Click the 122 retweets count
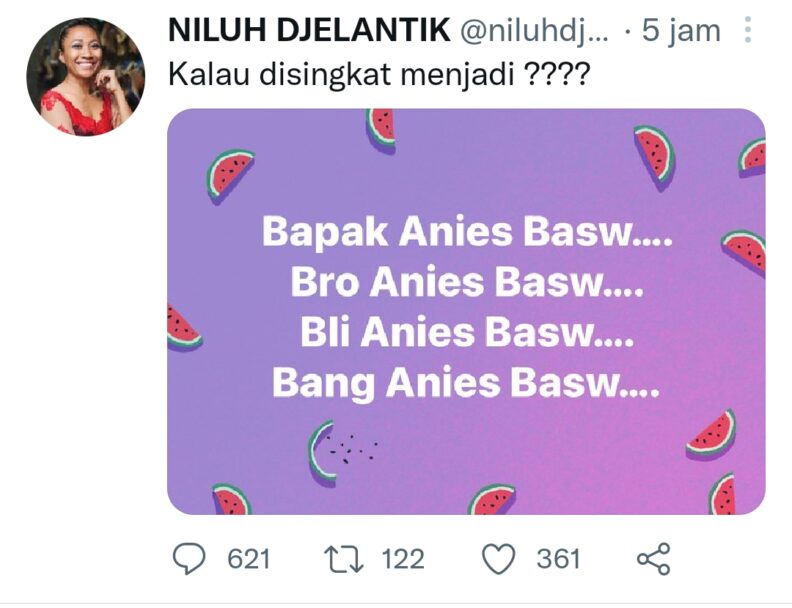The image size is (792, 608). click(x=403, y=560)
